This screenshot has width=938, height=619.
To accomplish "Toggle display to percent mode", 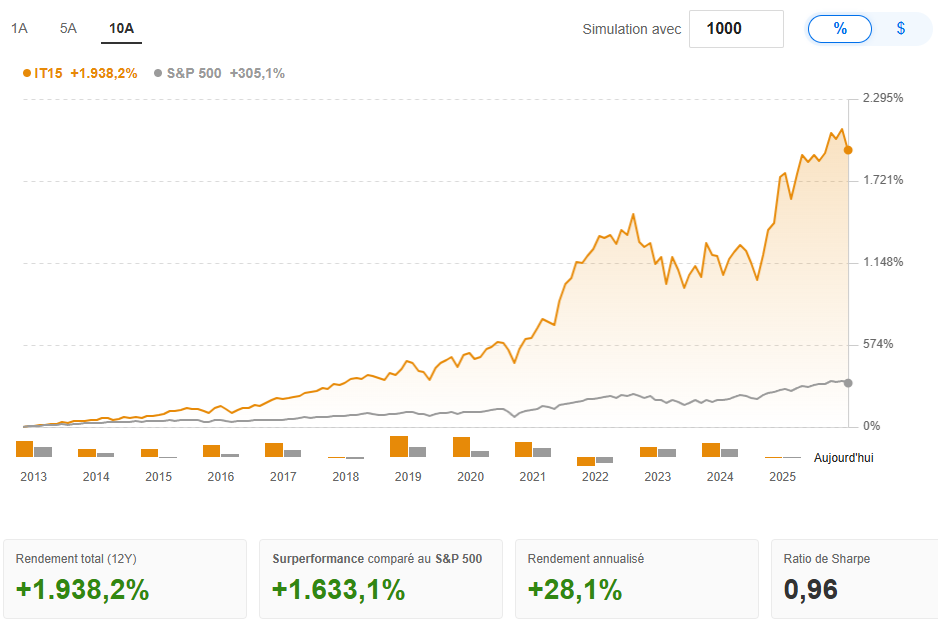I will tap(840, 29).
